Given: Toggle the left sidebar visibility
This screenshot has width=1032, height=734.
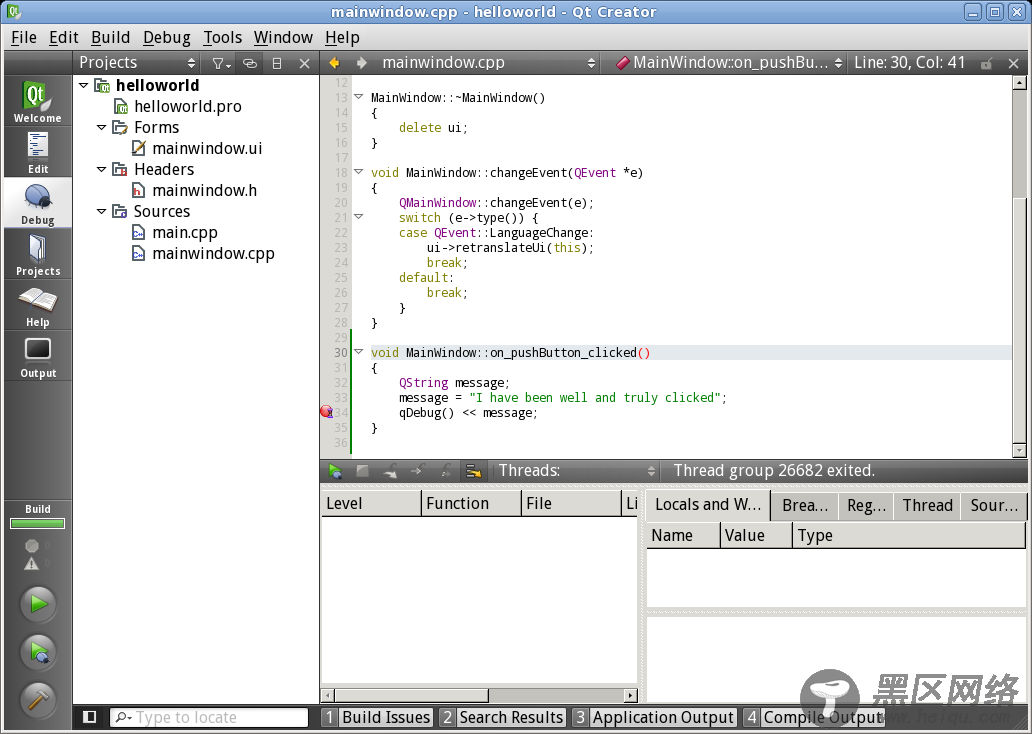Looking at the screenshot, I should (x=90, y=717).
